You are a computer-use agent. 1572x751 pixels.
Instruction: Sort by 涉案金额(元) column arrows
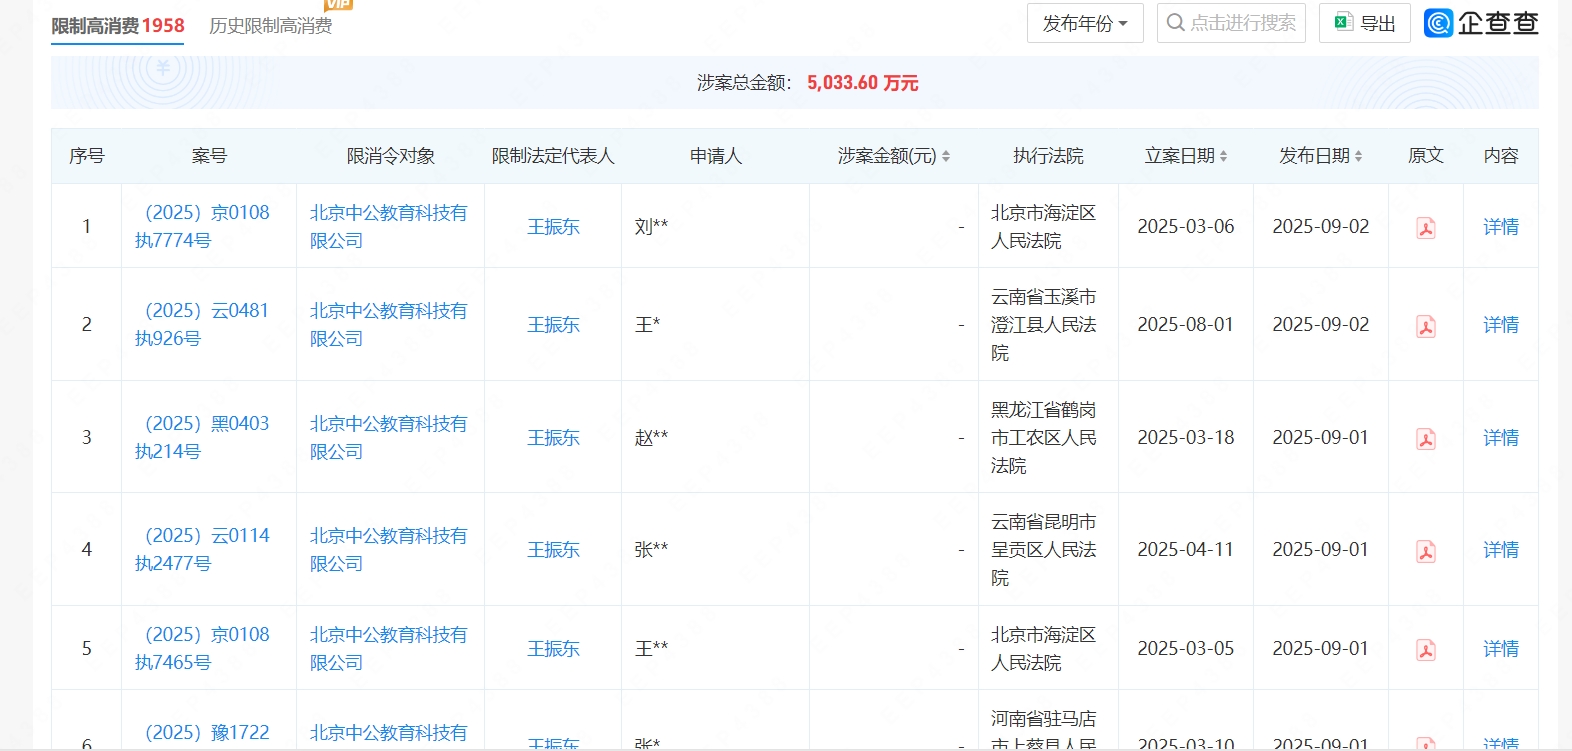tap(946, 156)
